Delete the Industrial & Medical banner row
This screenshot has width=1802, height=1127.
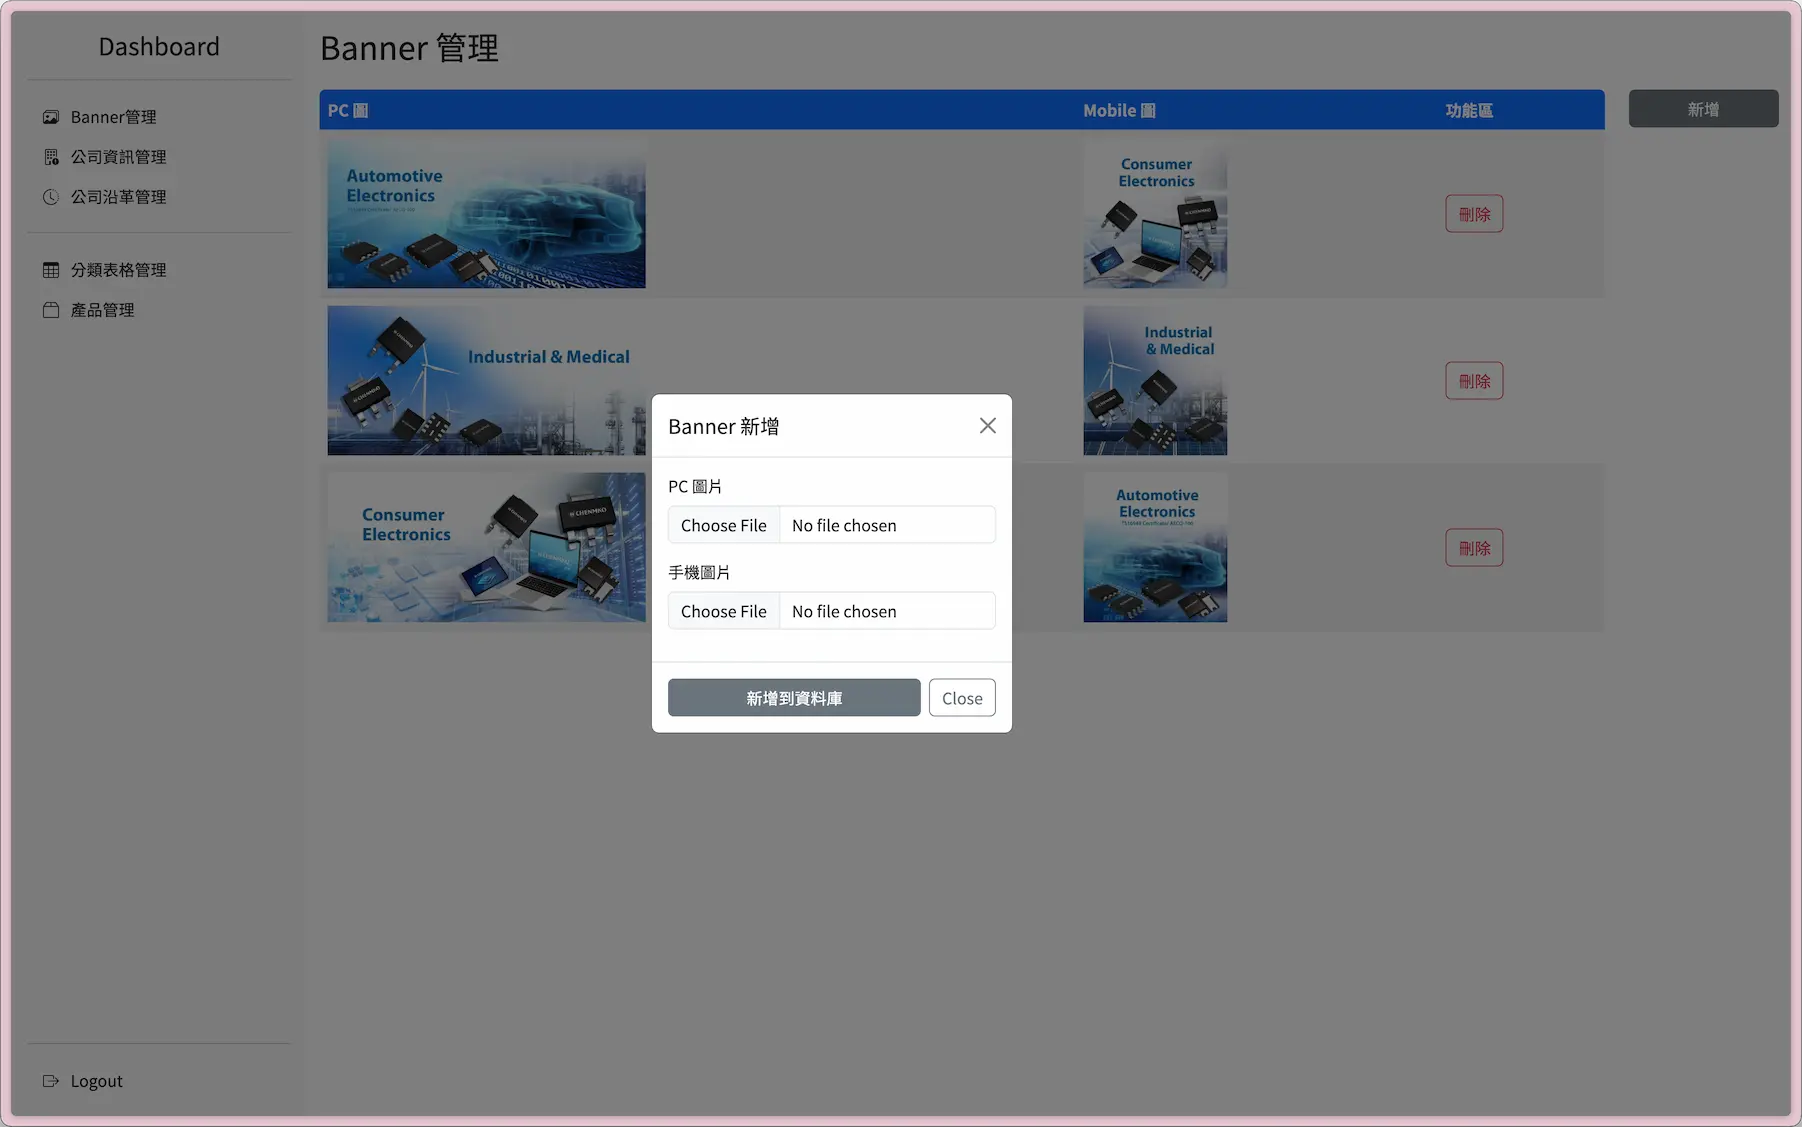pyautogui.click(x=1473, y=381)
